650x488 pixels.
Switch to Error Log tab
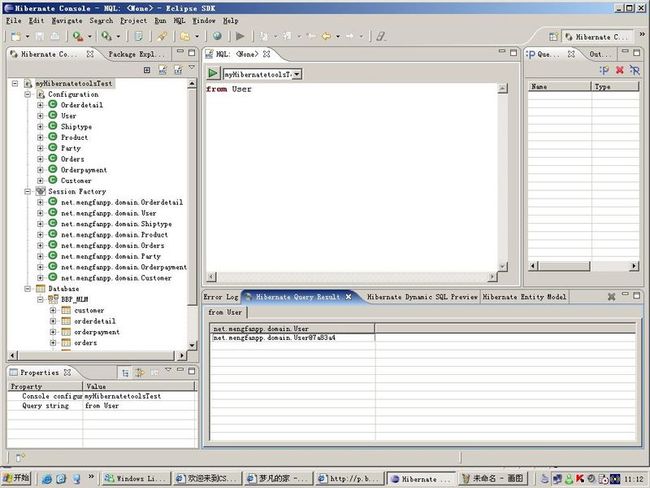point(221,297)
